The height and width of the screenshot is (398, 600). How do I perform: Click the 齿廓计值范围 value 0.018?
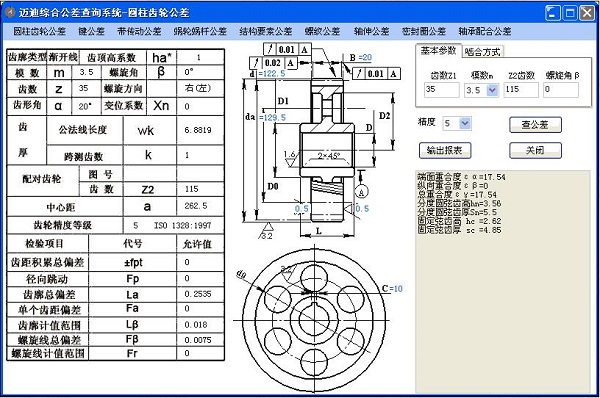(x=196, y=325)
